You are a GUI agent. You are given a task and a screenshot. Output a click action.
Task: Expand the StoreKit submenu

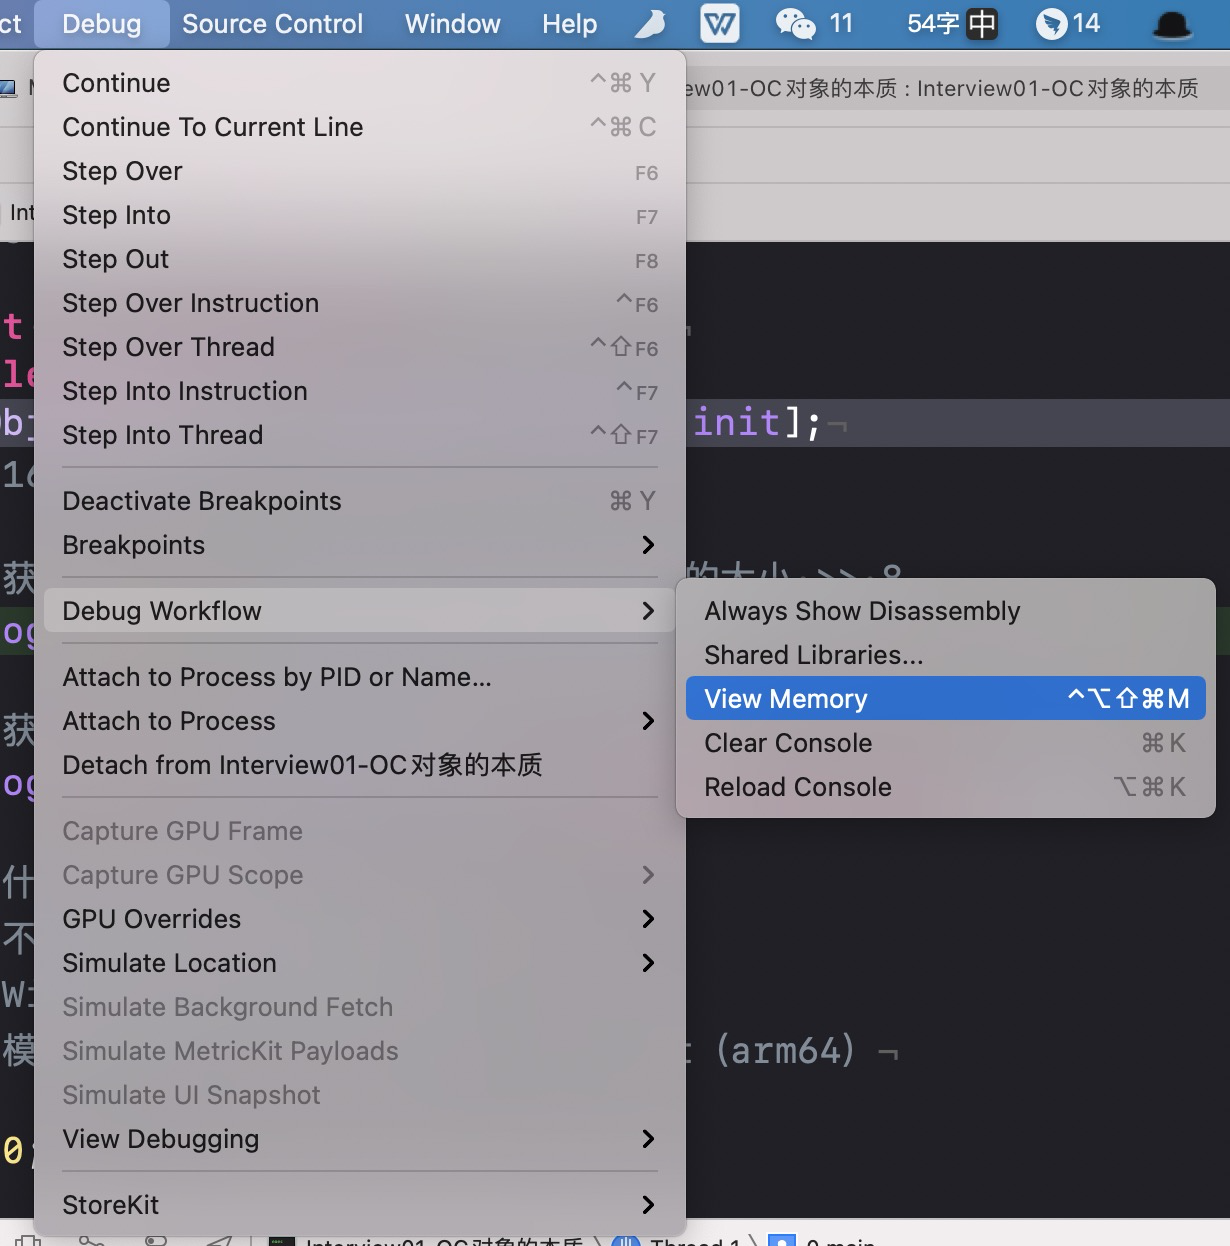coord(360,1205)
